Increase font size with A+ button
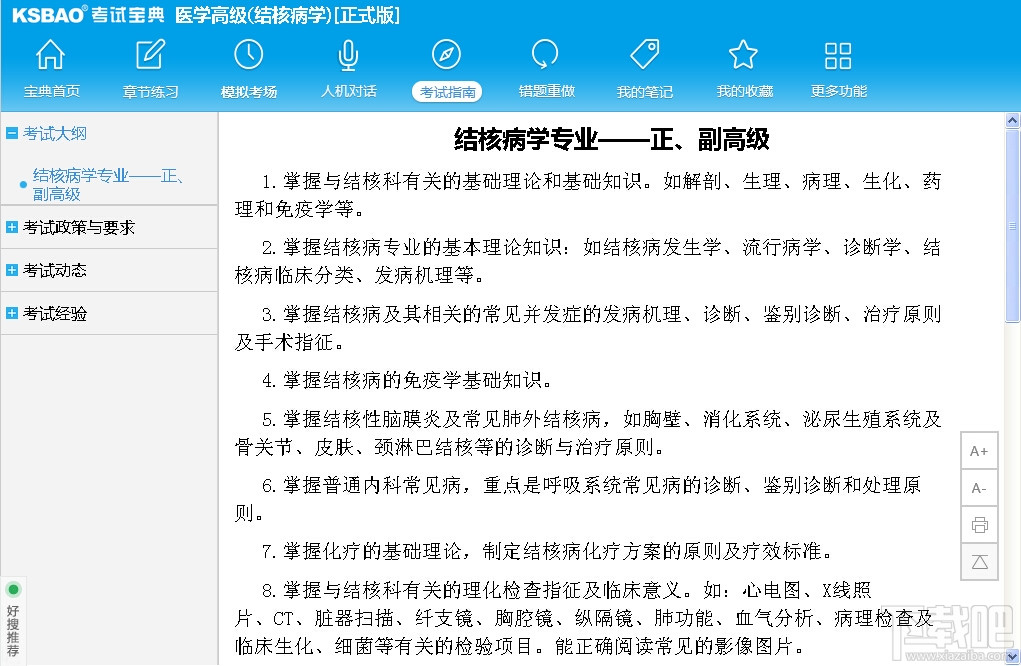The width and height of the screenshot is (1021, 666). tap(979, 451)
